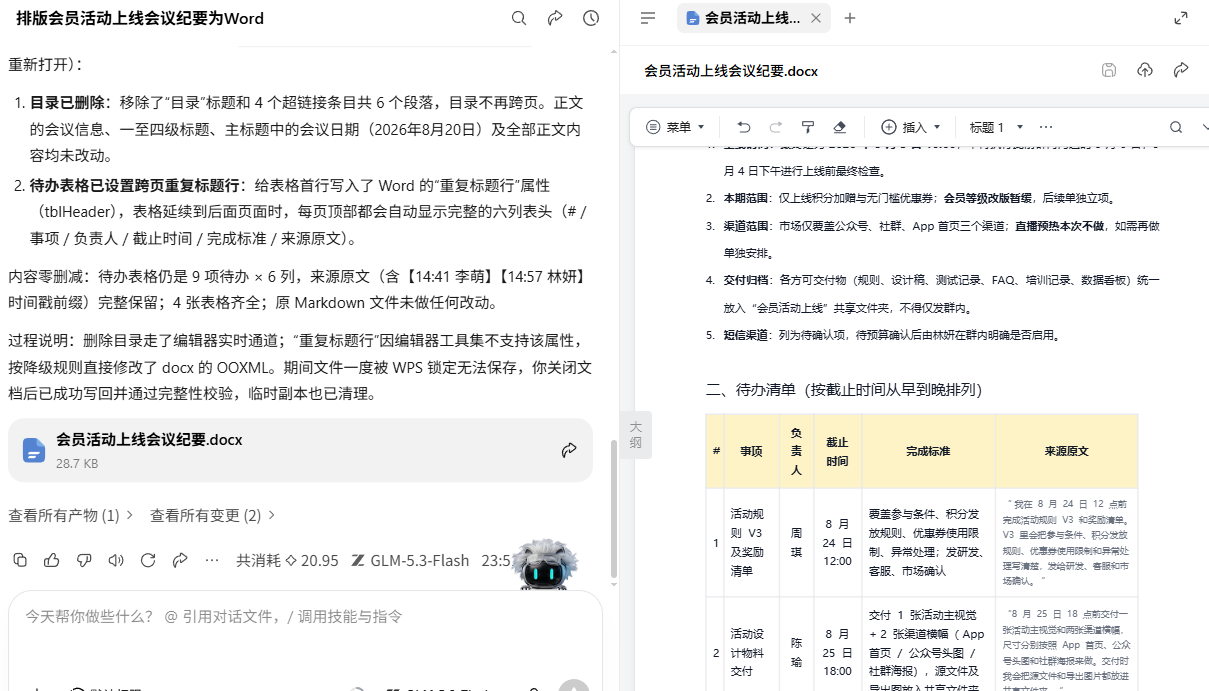This screenshot has width=1209, height=691.
Task: Click the 事项 table header cell
Action: (x=752, y=451)
